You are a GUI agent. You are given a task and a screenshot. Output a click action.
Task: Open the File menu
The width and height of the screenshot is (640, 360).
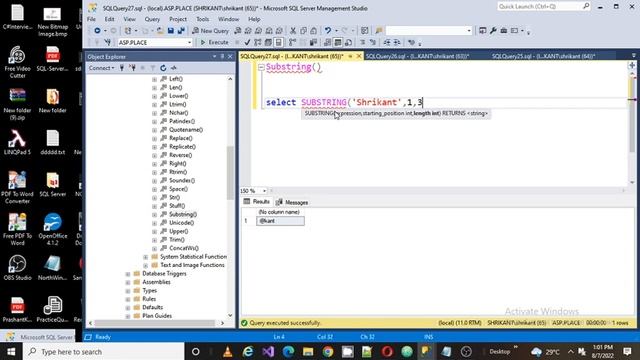[x=91, y=19]
